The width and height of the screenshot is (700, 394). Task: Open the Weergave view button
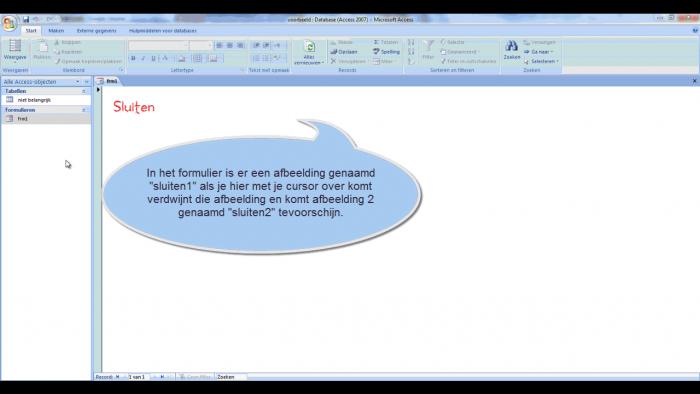coord(15,50)
